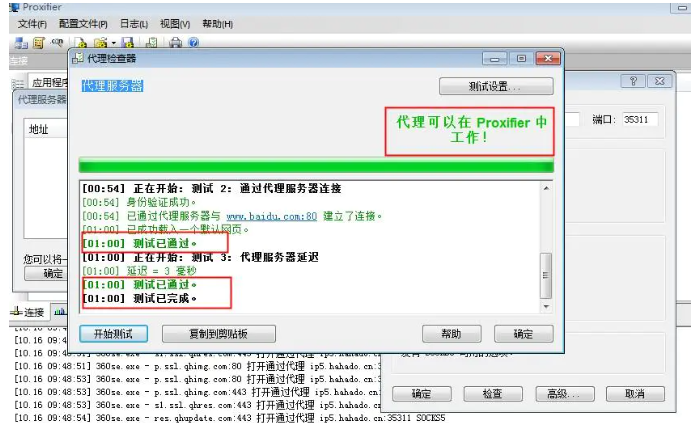The width and height of the screenshot is (696, 423).
Task: Launch the proxy checker toolbar icon
Action: click(152, 43)
